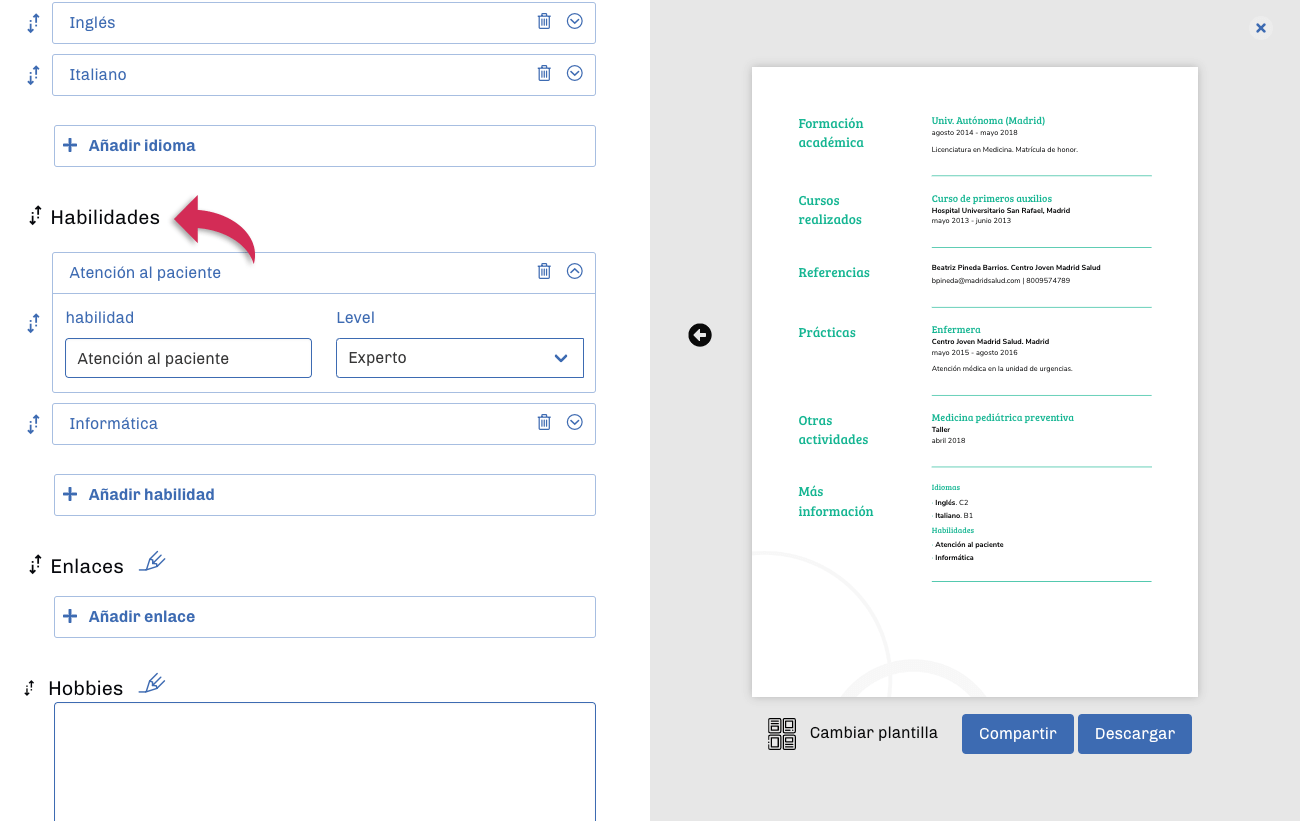Click the Hobbies section heading
This screenshot has width=1300, height=821.
86,688
